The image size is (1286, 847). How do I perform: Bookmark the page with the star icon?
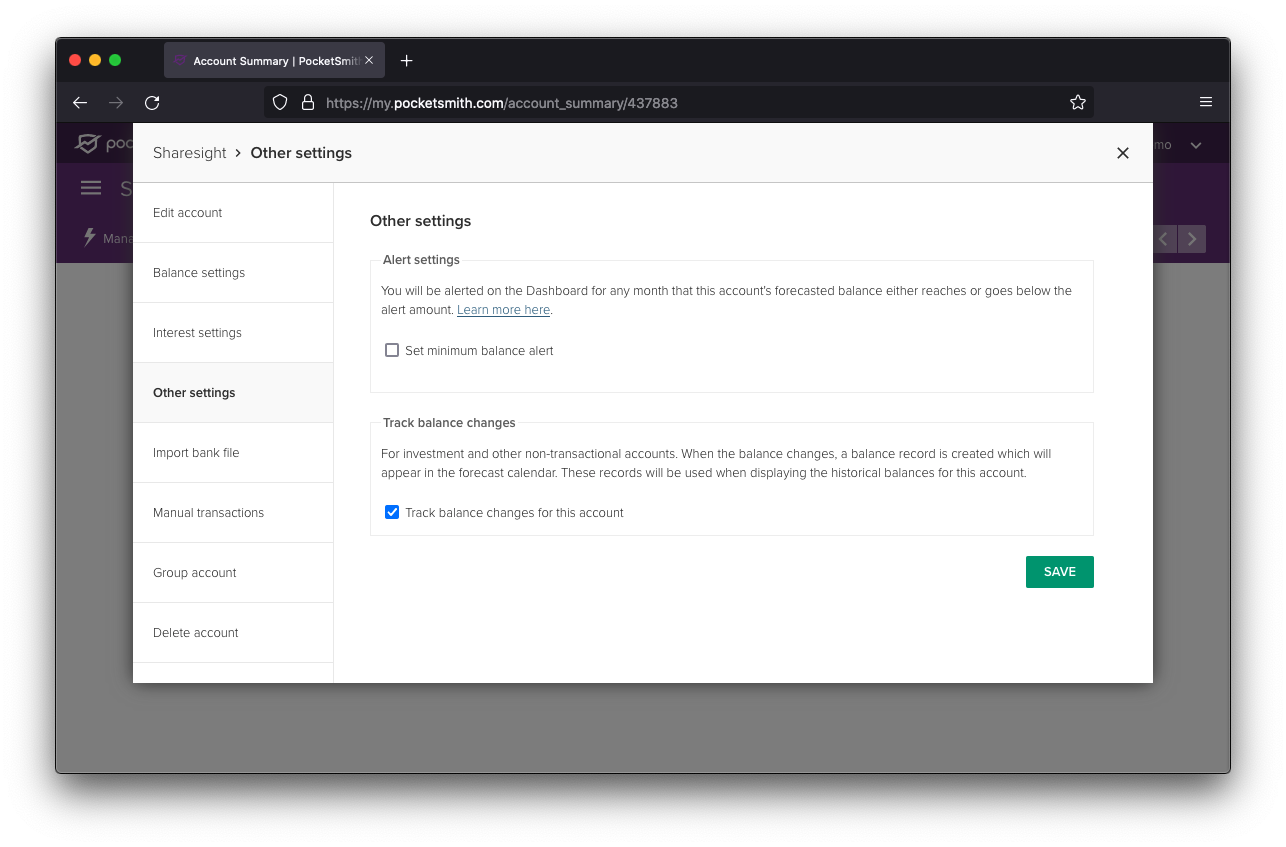1078,102
